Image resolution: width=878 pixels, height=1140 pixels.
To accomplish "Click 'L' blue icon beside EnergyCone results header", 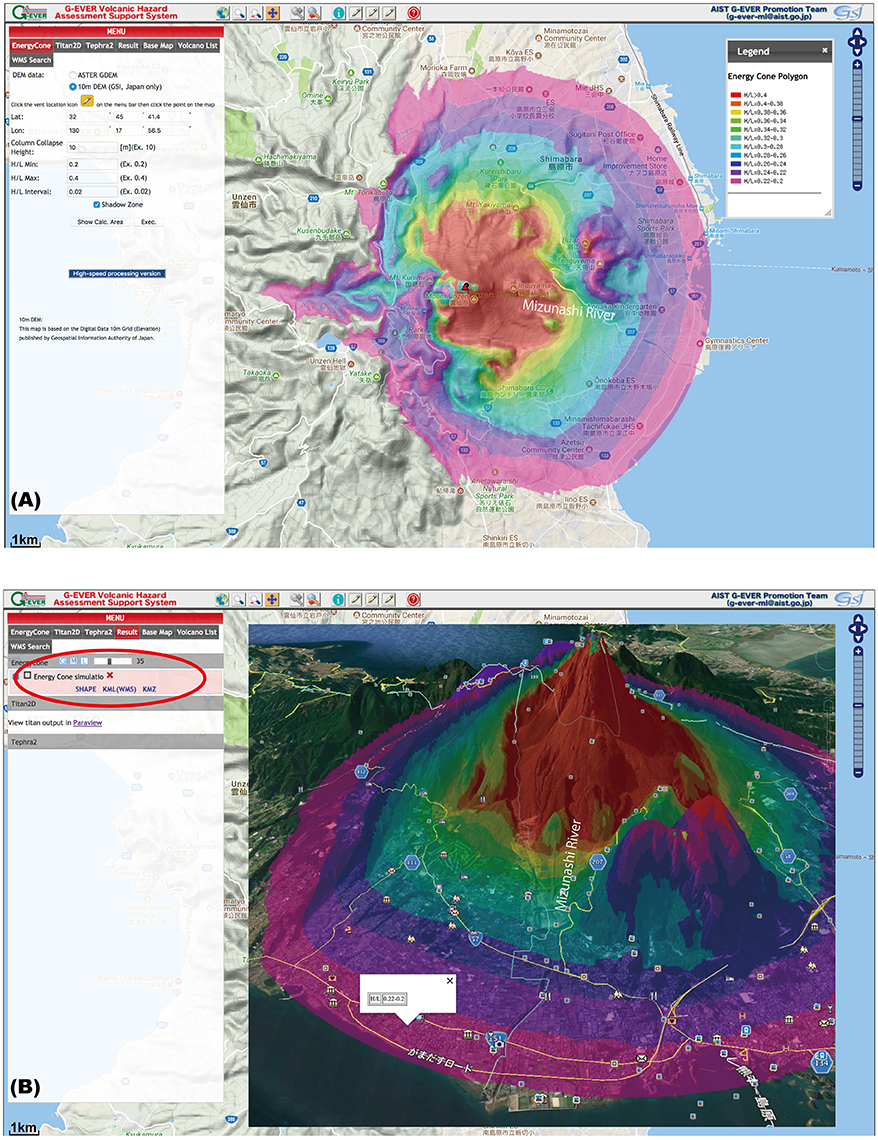I will click(84, 661).
